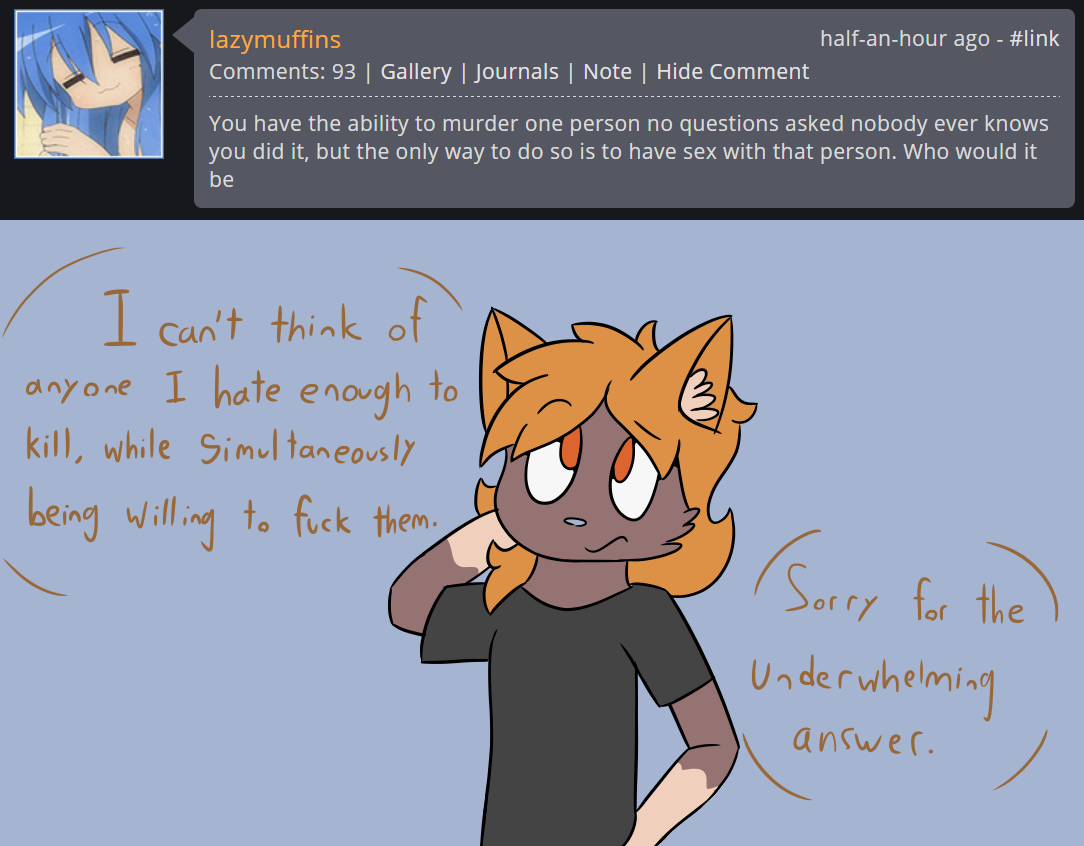Click the pink inner ear of the character
1084x846 pixels.
pyautogui.click(x=700, y=396)
